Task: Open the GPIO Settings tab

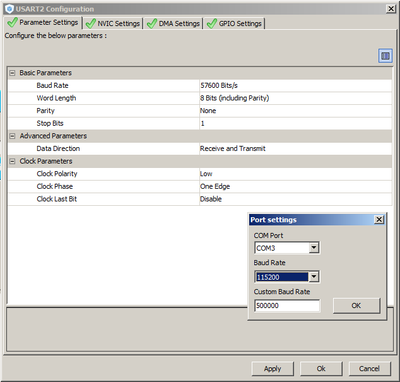Action: pos(234,24)
